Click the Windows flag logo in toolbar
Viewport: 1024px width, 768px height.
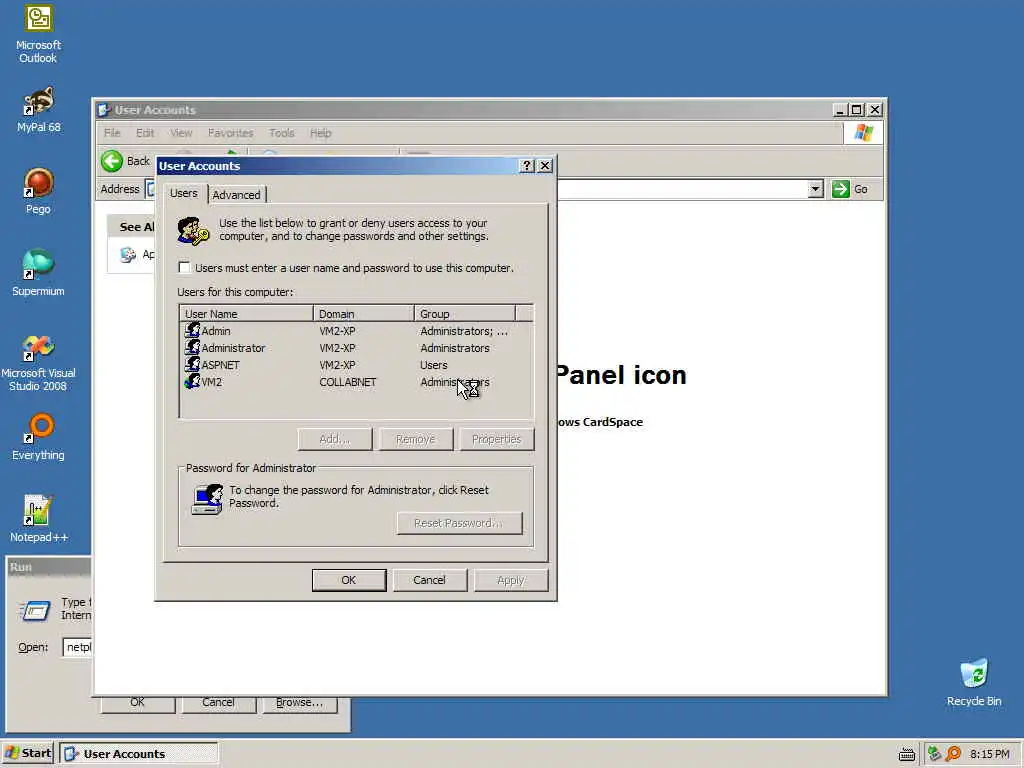click(x=863, y=133)
